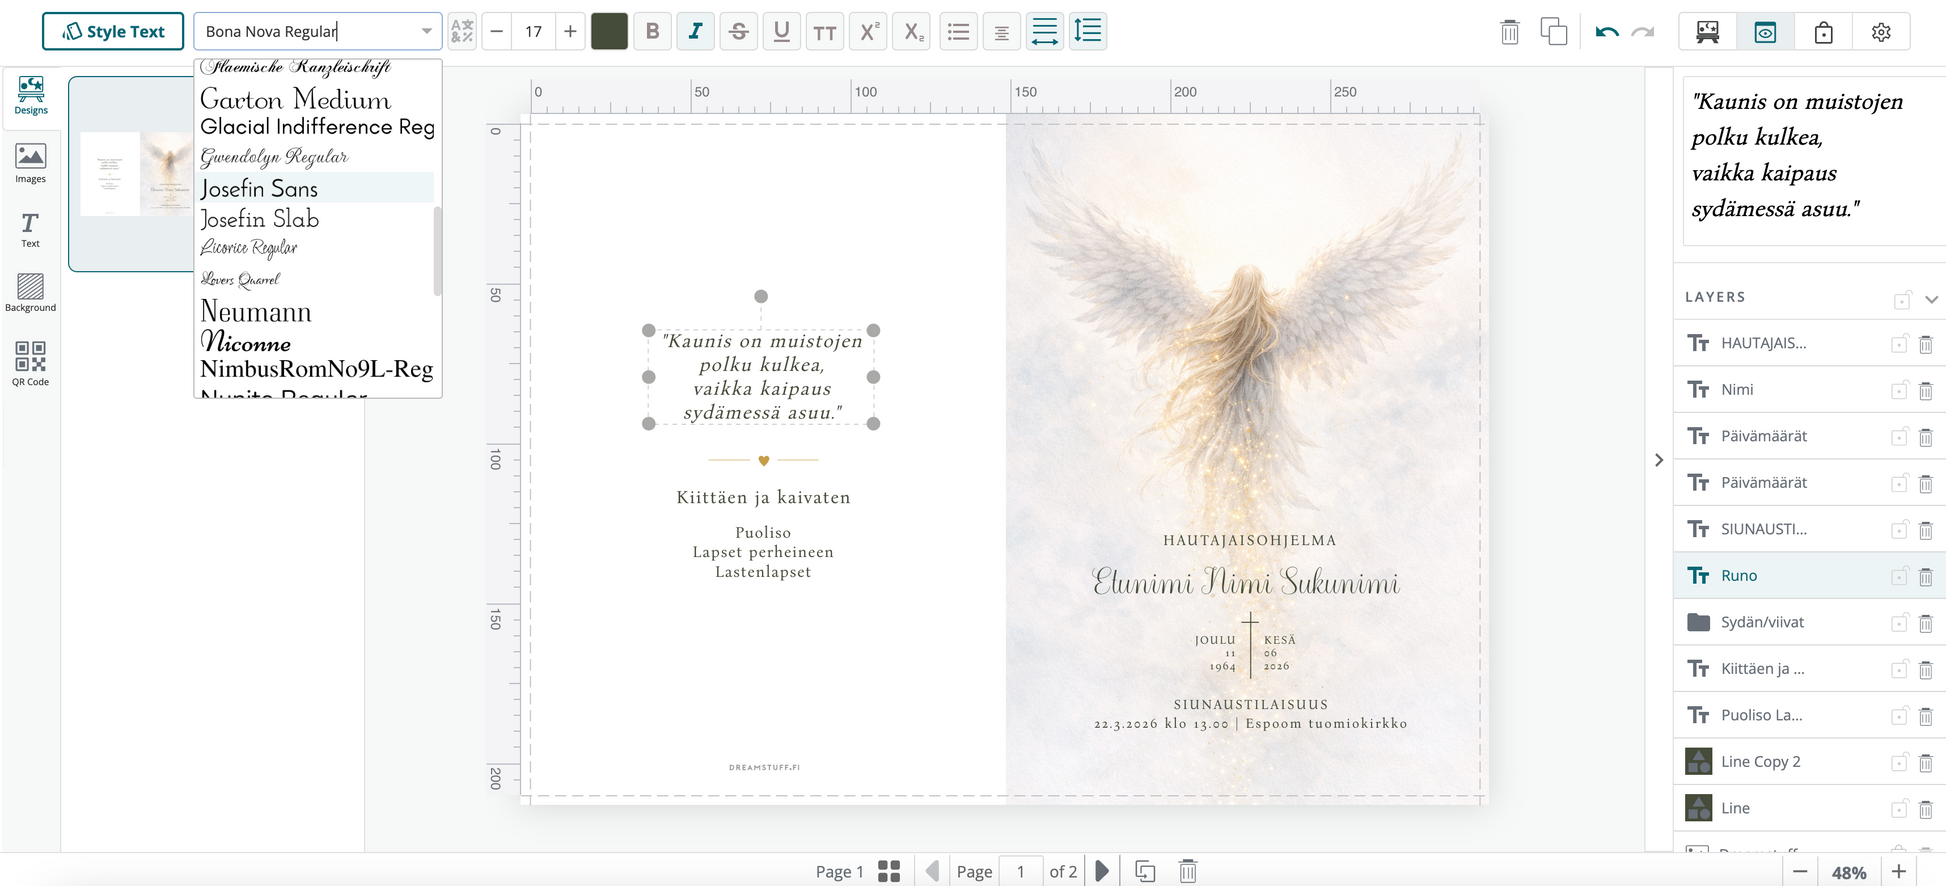Screen dimensions: 1946x886
Task: Open the settings gear
Action: tap(1881, 32)
